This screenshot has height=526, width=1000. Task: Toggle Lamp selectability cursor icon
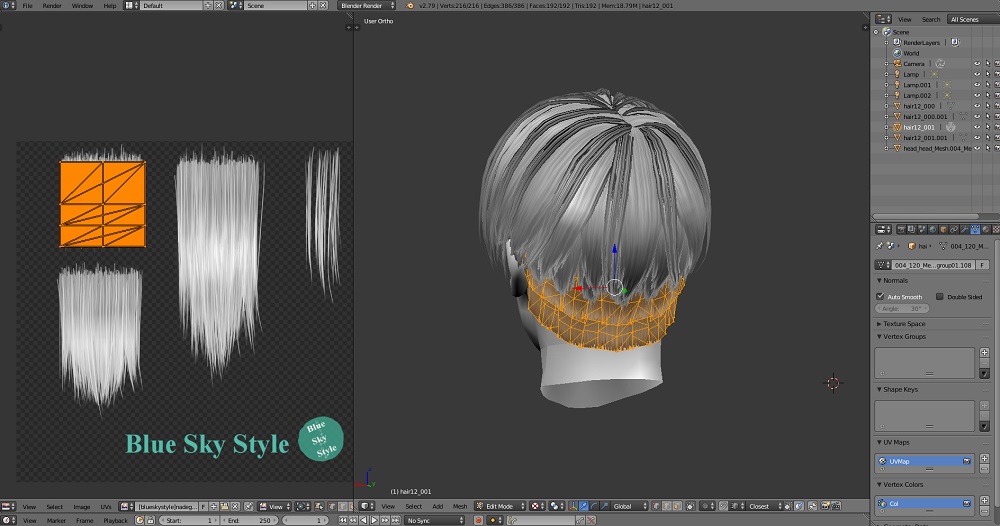(x=988, y=74)
